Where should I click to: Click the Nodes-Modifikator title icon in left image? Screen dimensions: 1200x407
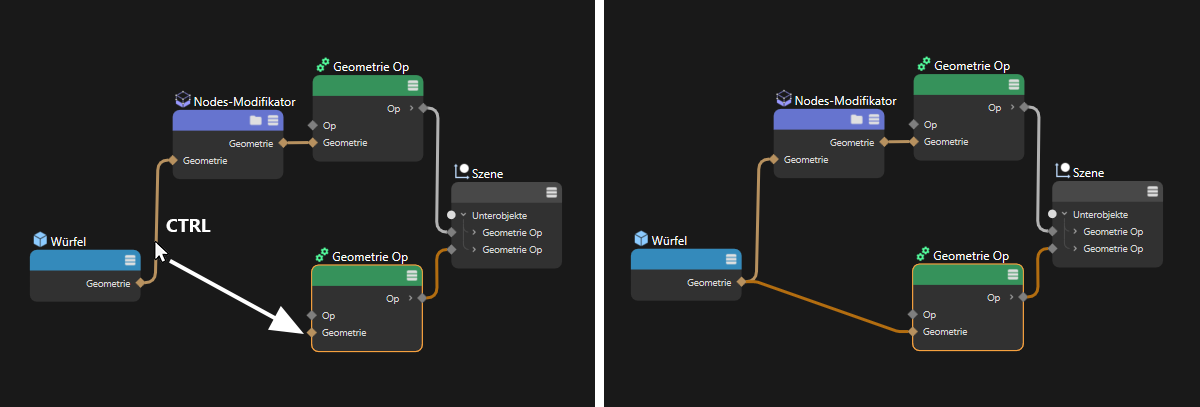pyautogui.click(x=182, y=100)
